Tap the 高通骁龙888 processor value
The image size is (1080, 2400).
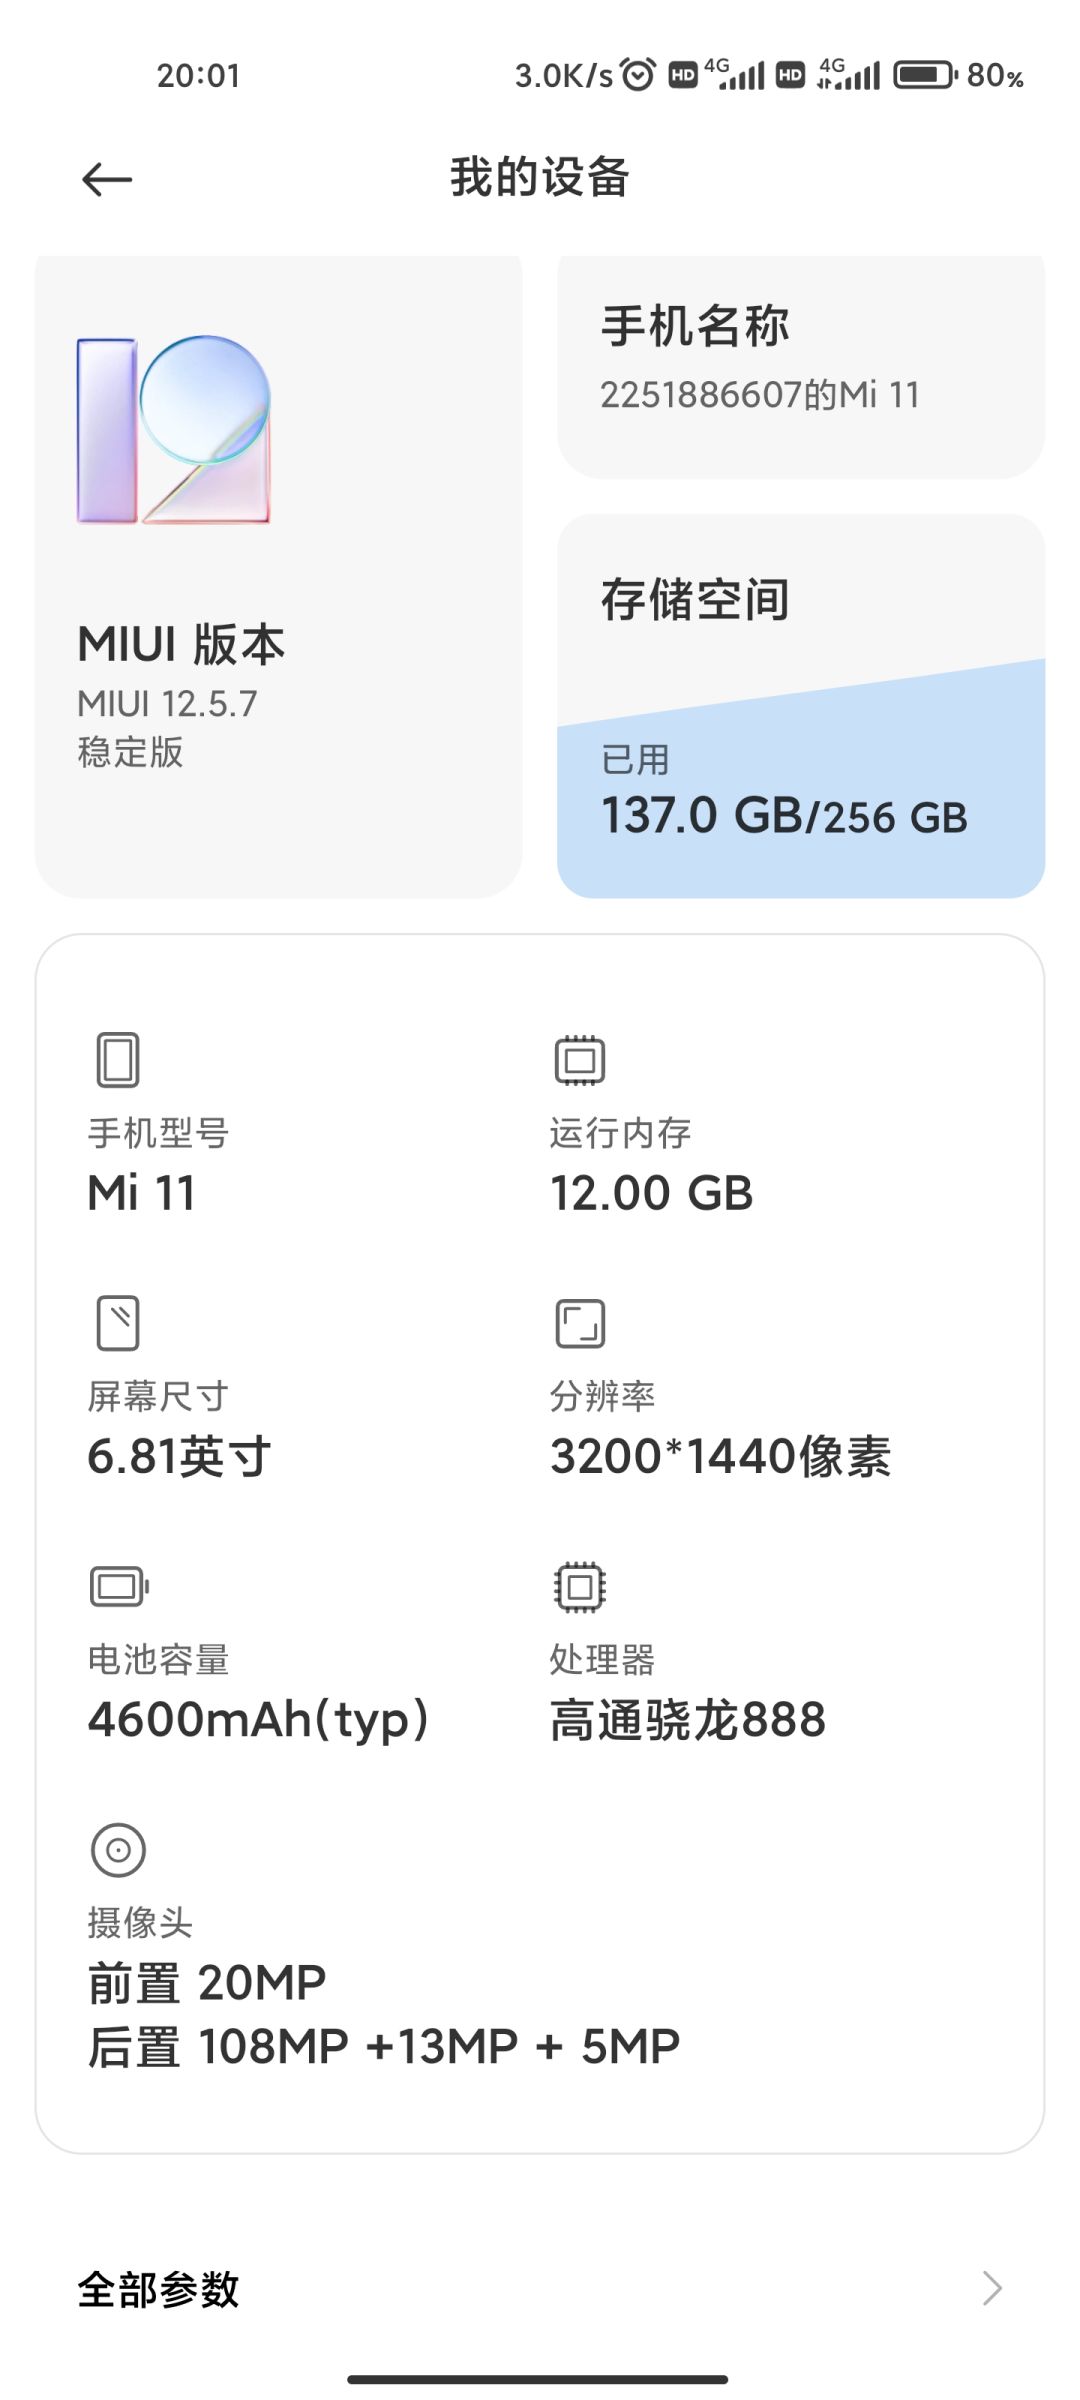[x=688, y=1720]
